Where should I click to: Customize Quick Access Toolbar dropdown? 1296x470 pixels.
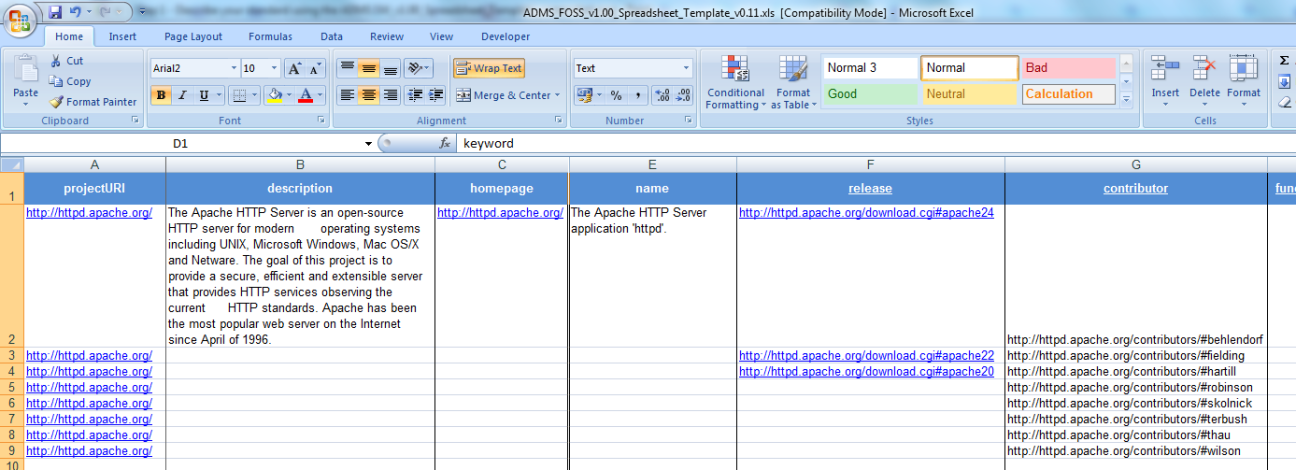pyautogui.click(x=144, y=12)
